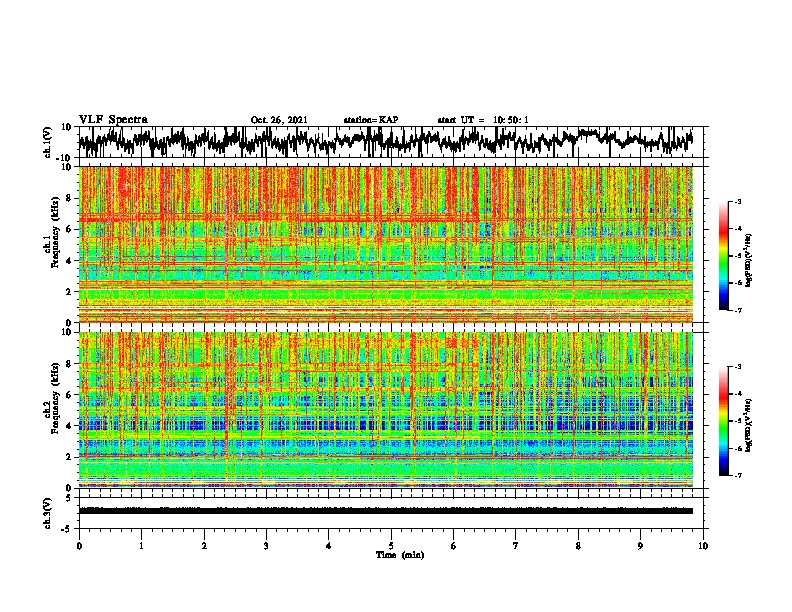Click the "10" minute label on time axis
Screen dimensions: 792x612
point(703,546)
